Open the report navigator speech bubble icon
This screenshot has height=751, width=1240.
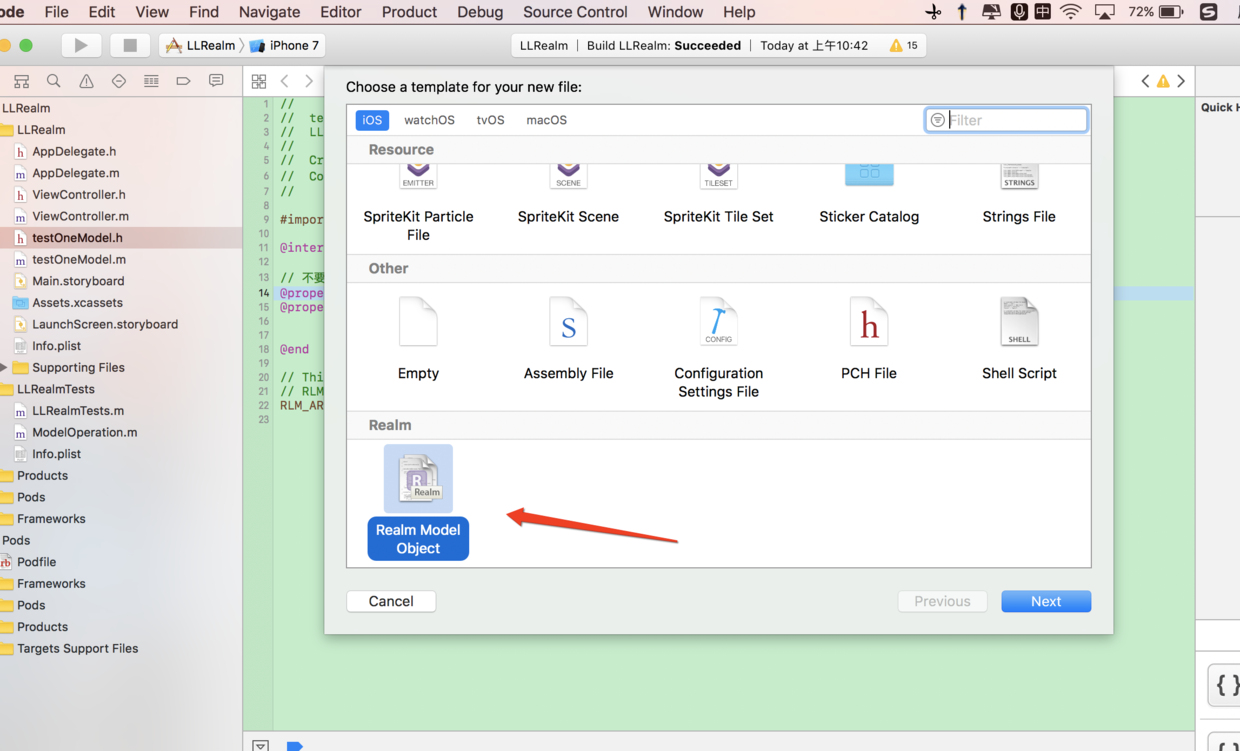tap(216, 81)
